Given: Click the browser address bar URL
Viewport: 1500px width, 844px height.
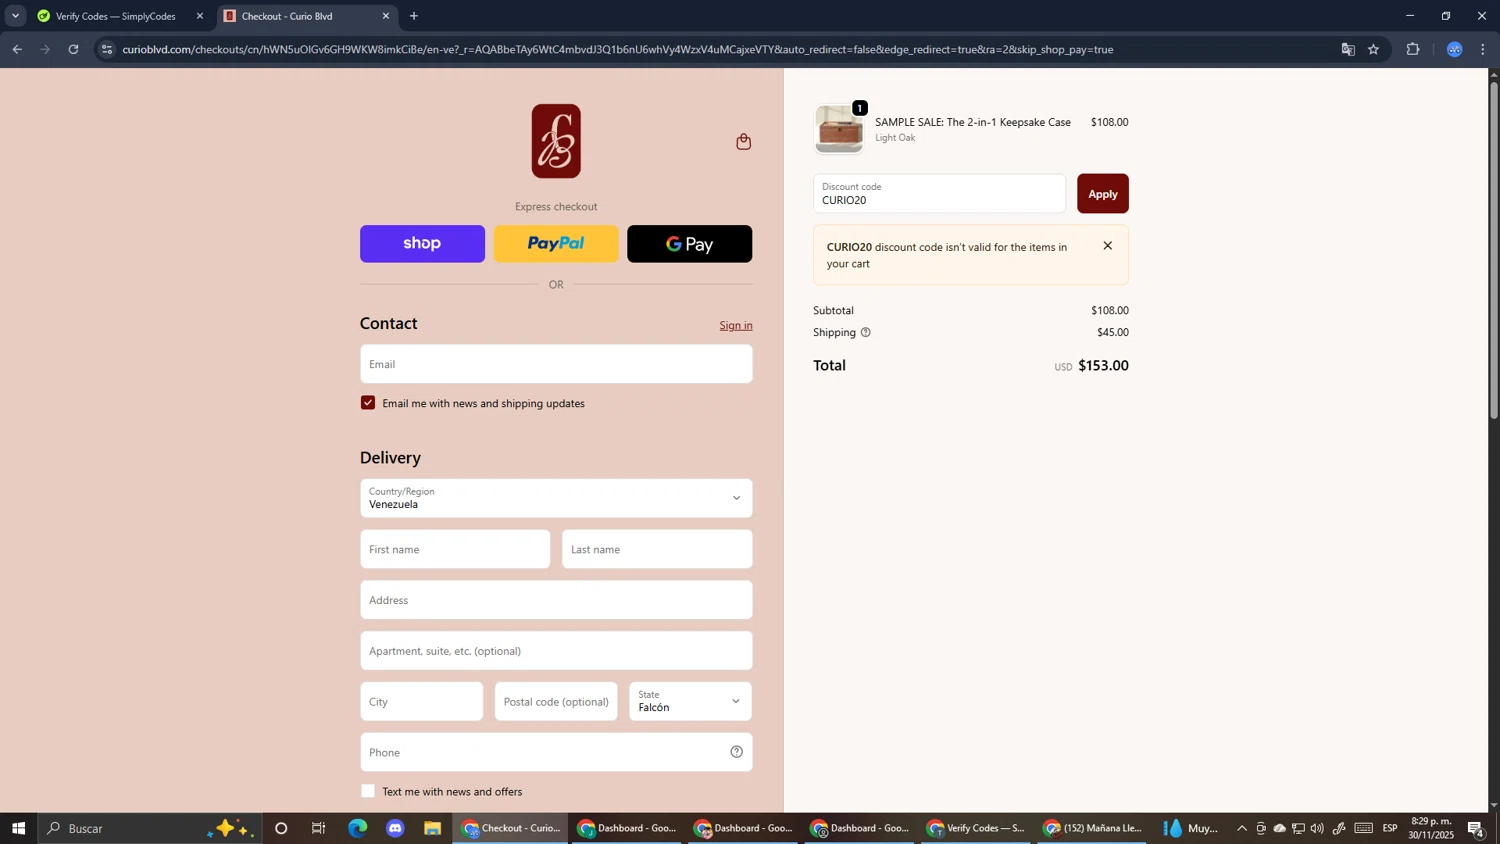Looking at the screenshot, I should click(618, 49).
